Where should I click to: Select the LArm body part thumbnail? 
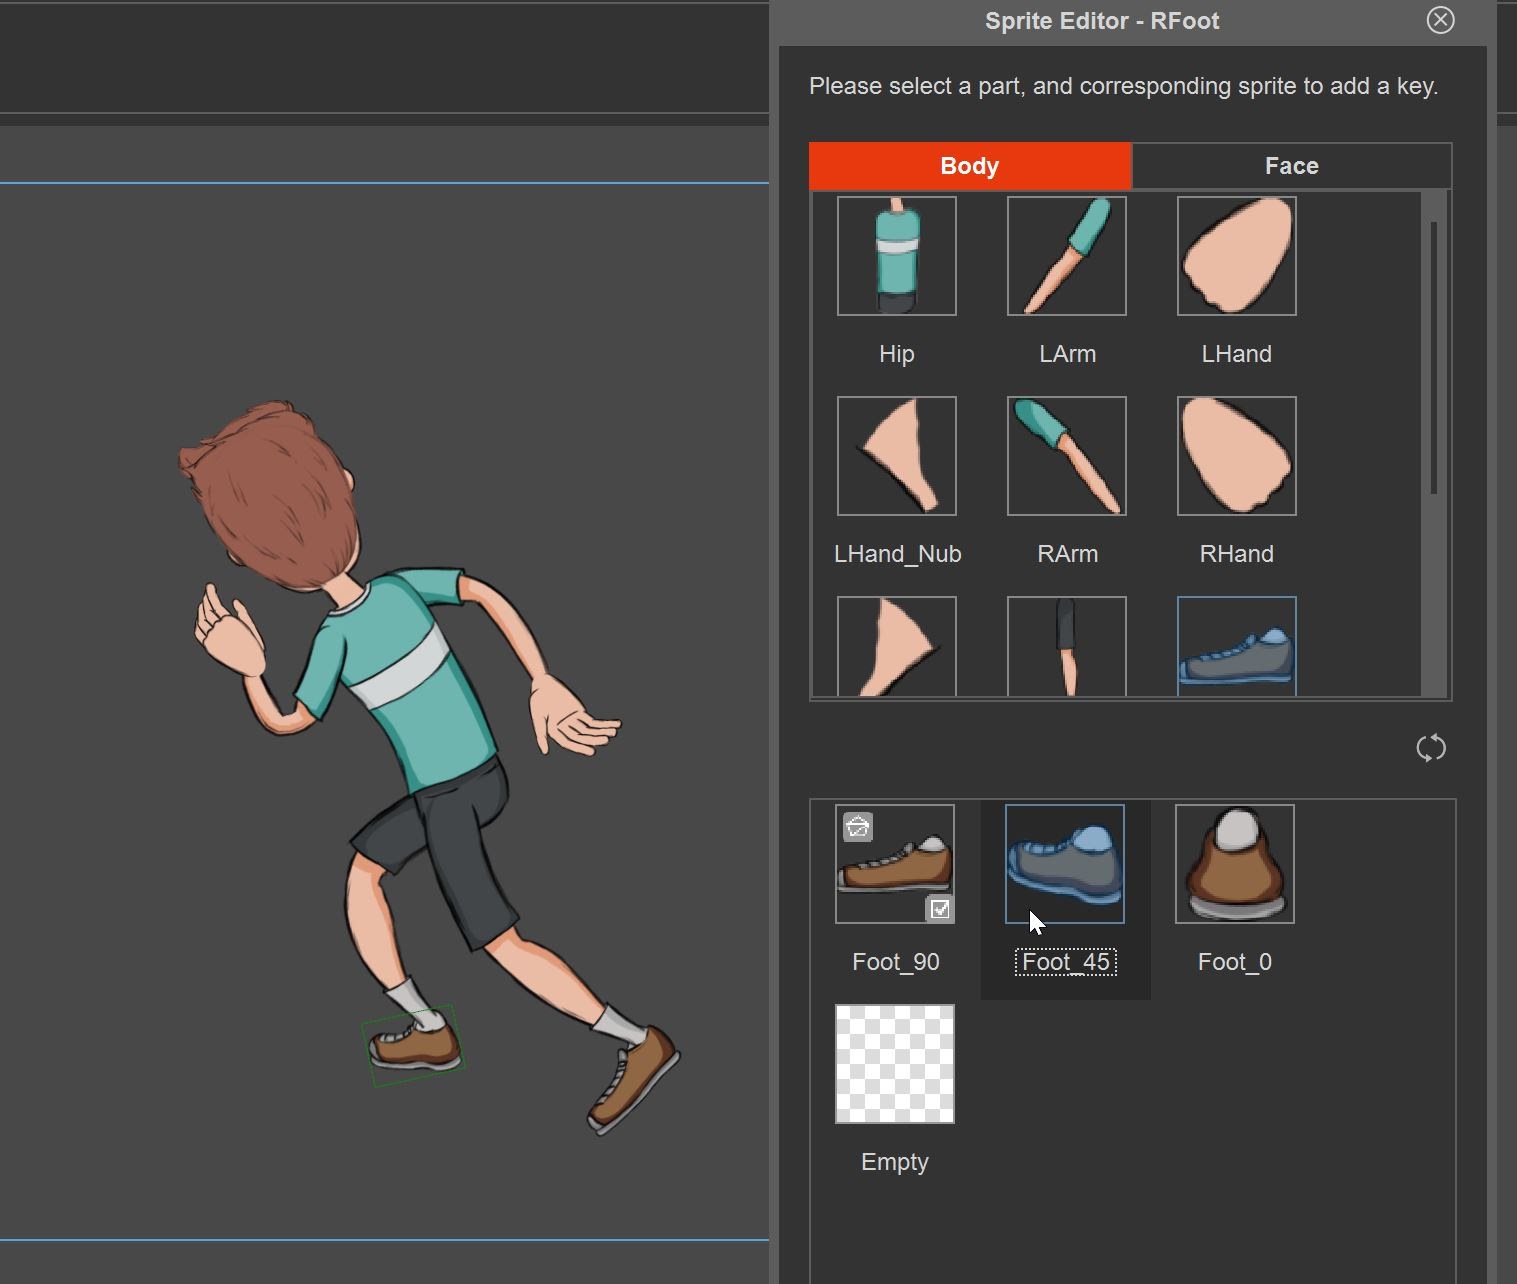1066,256
